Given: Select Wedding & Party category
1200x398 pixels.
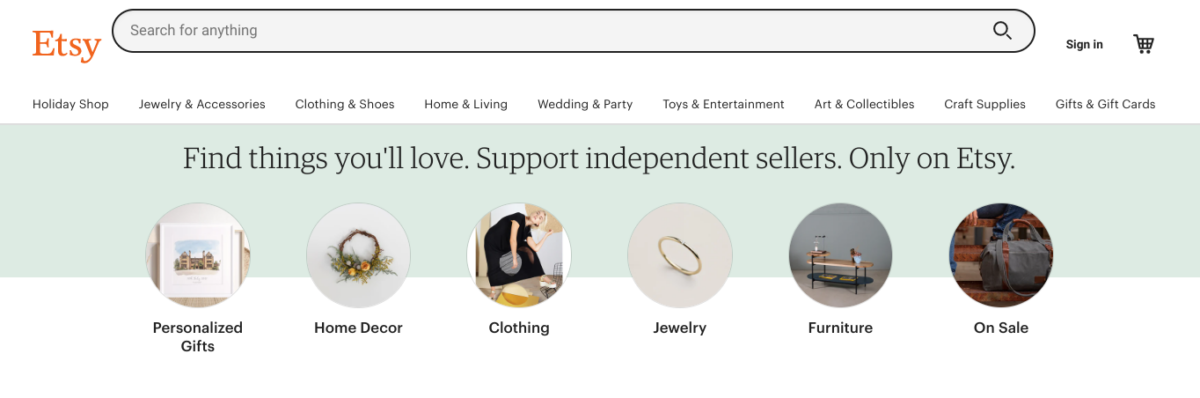Looking at the screenshot, I should [x=585, y=104].
